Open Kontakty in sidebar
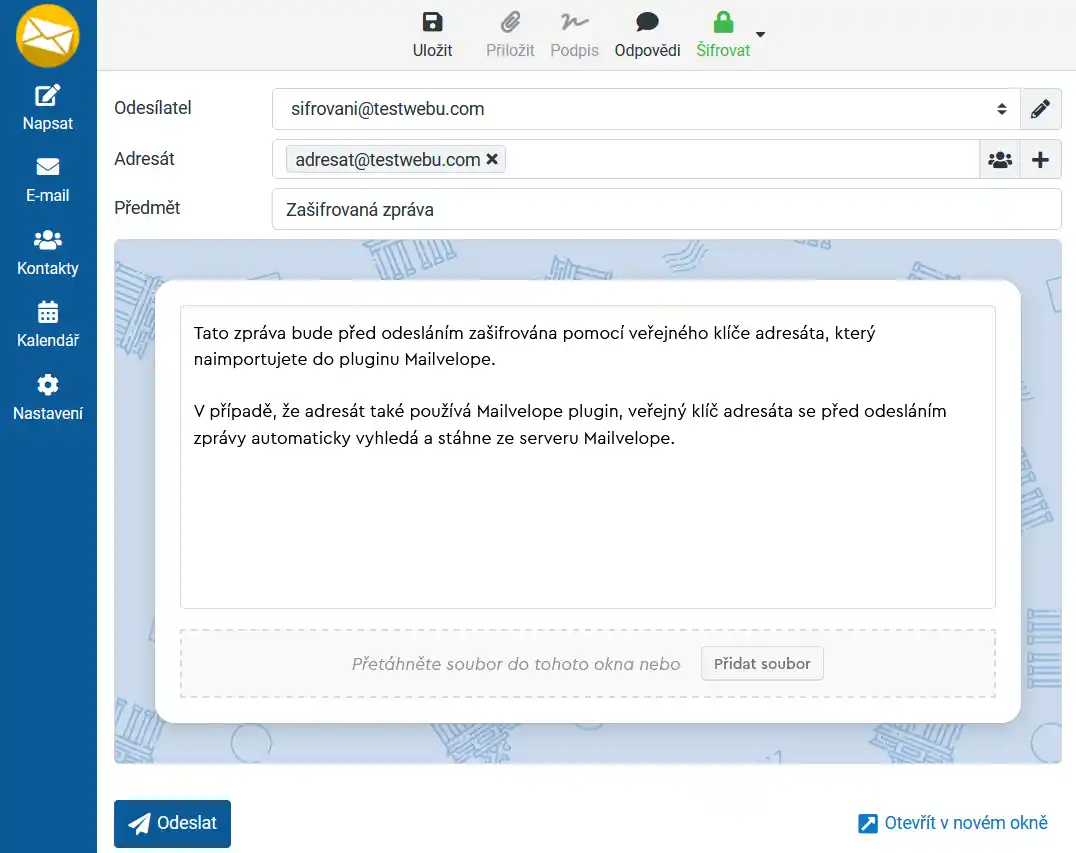This screenshot has height=853, width=1076. point(47,253)
